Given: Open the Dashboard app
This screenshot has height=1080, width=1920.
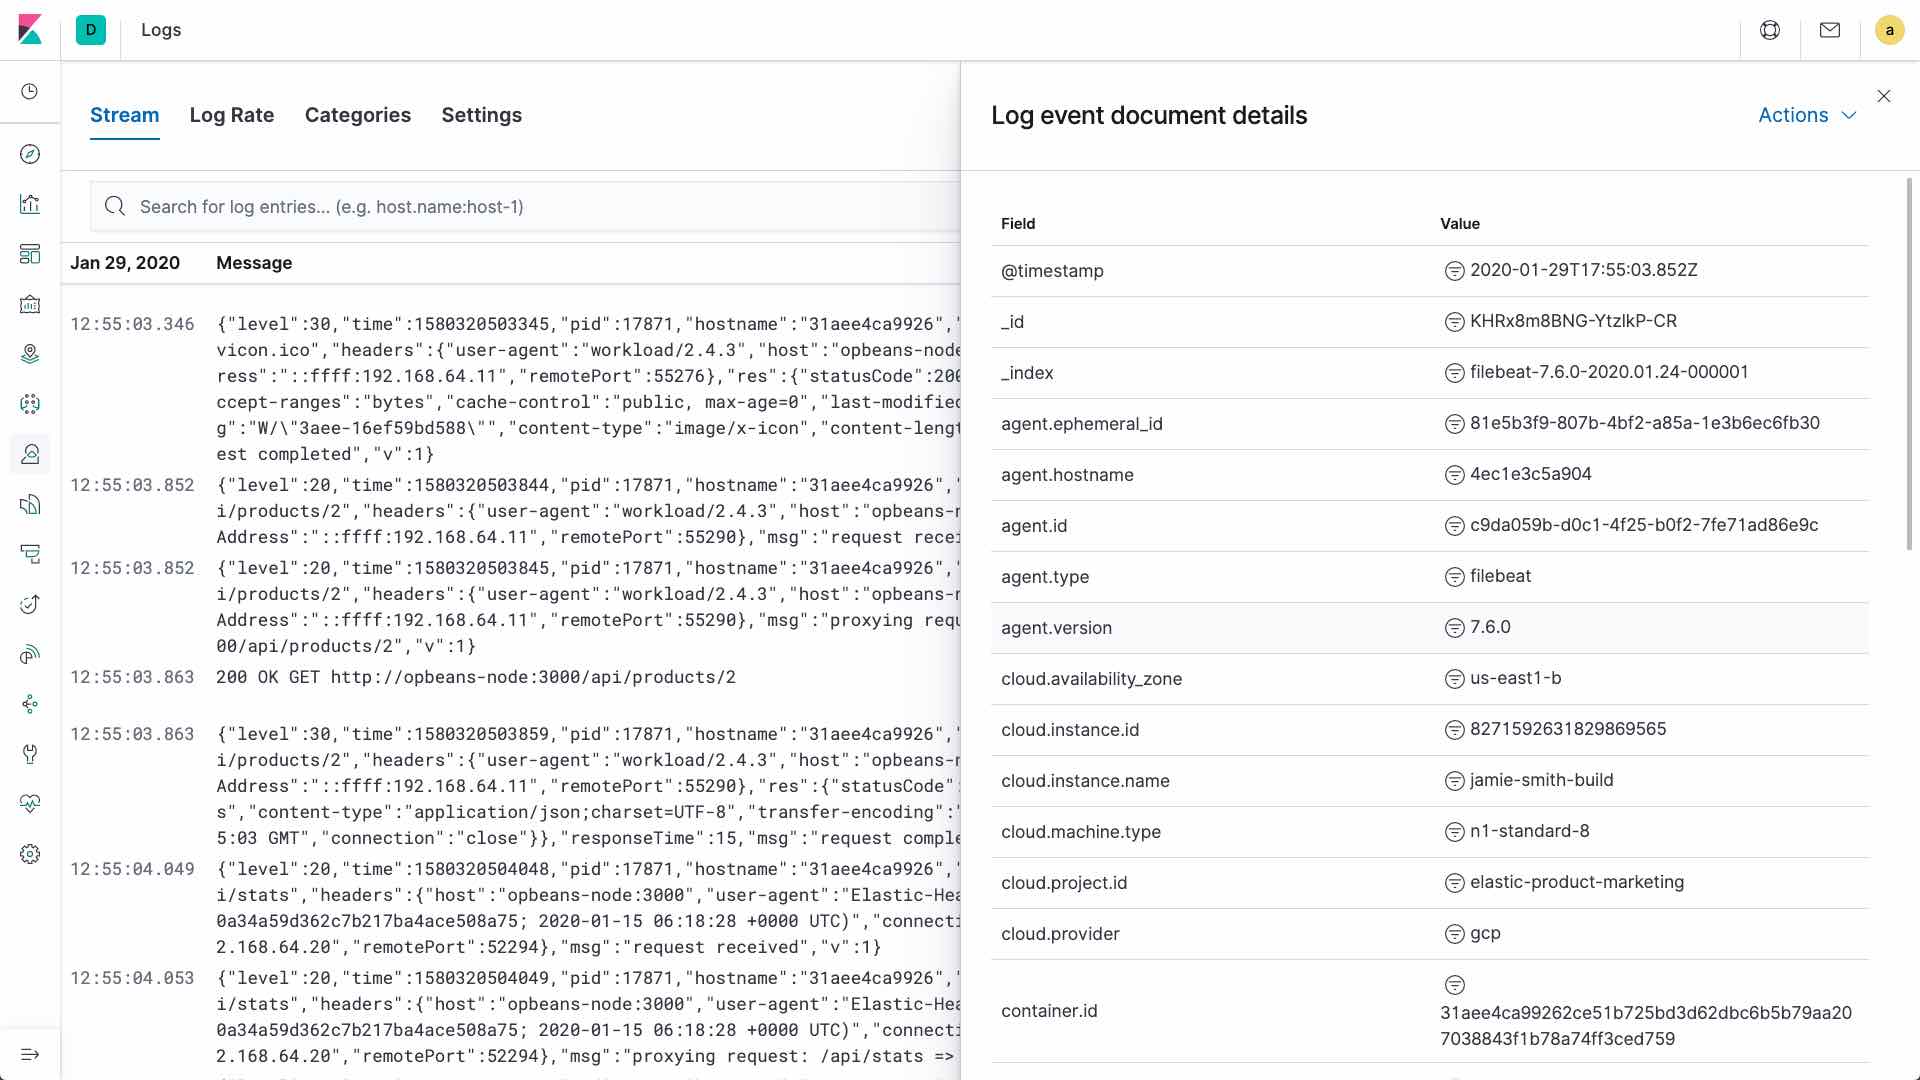Looking at the screenshot, I should (29, 254).
